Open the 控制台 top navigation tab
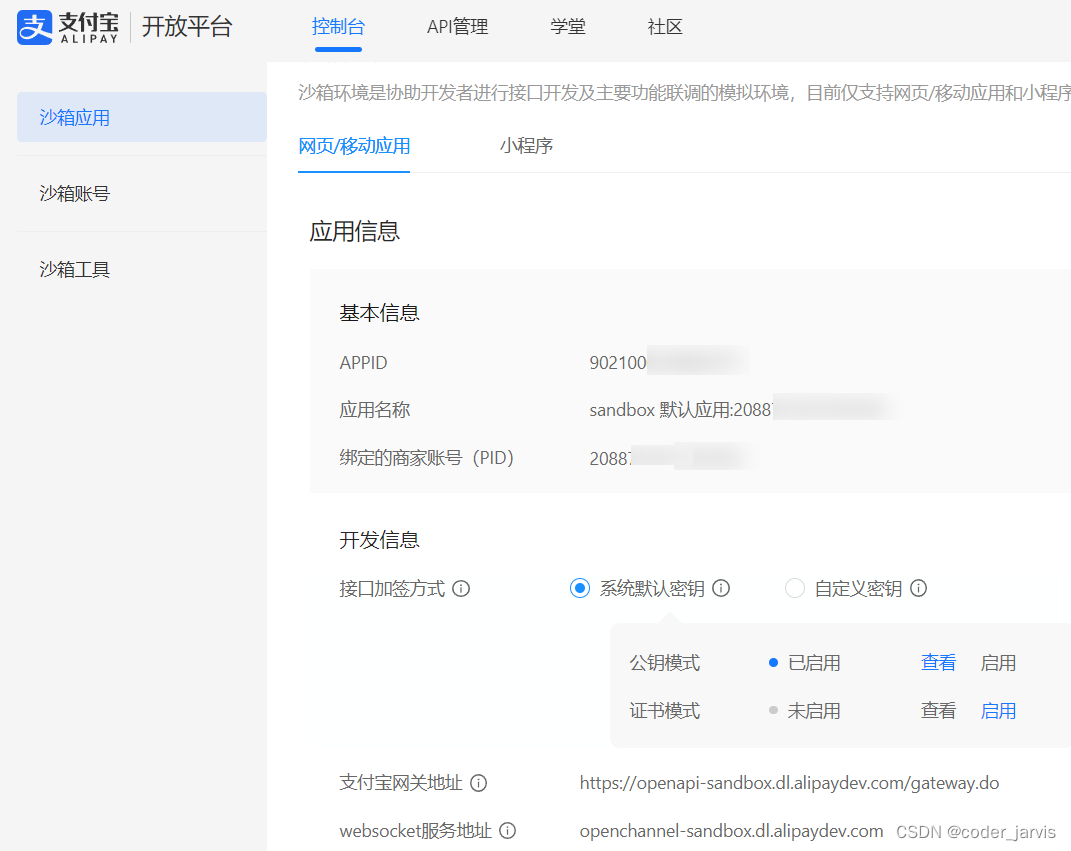 click(x=338, y=27)
